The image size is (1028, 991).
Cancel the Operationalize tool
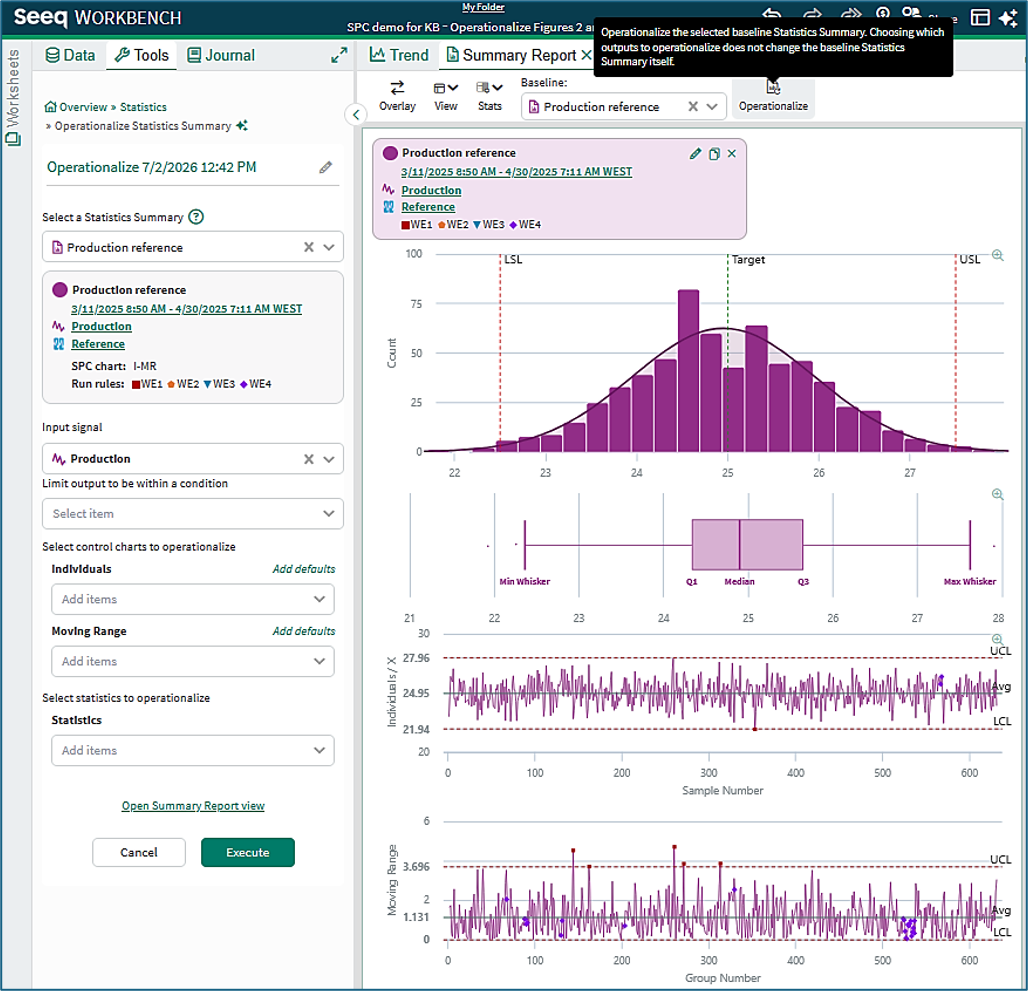[138, 852]
